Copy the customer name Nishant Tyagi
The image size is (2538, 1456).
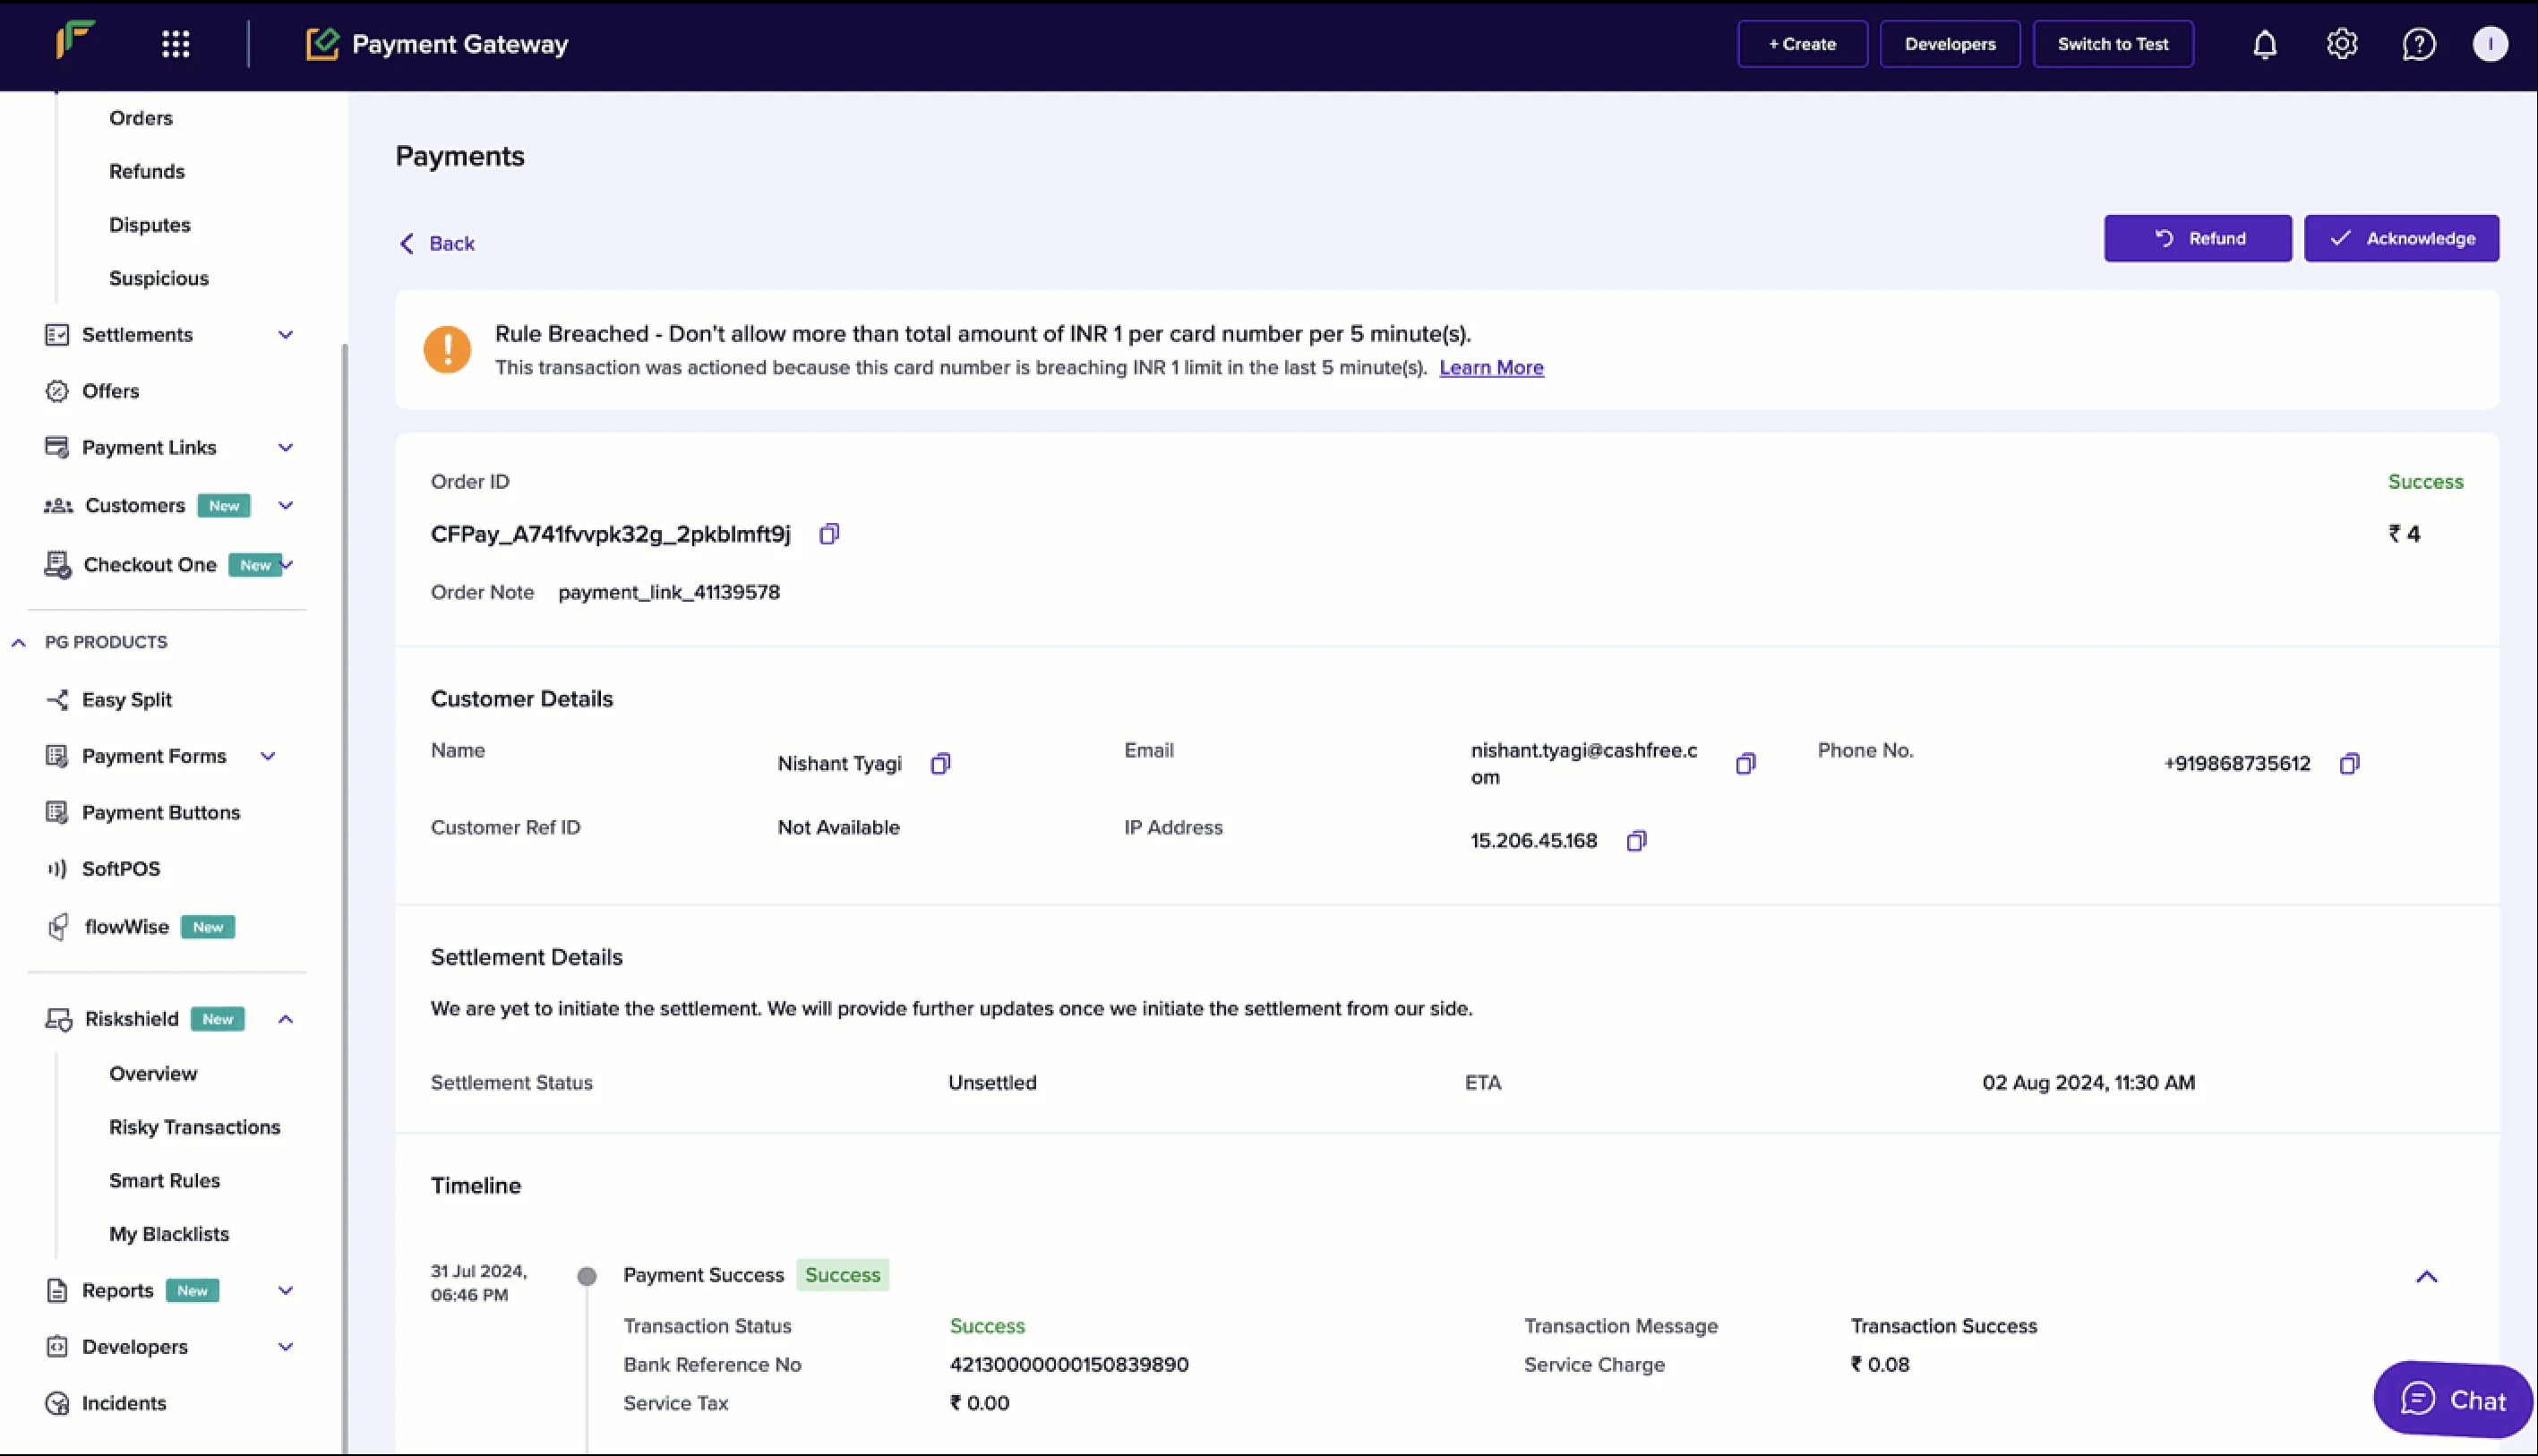pos(940,764)
